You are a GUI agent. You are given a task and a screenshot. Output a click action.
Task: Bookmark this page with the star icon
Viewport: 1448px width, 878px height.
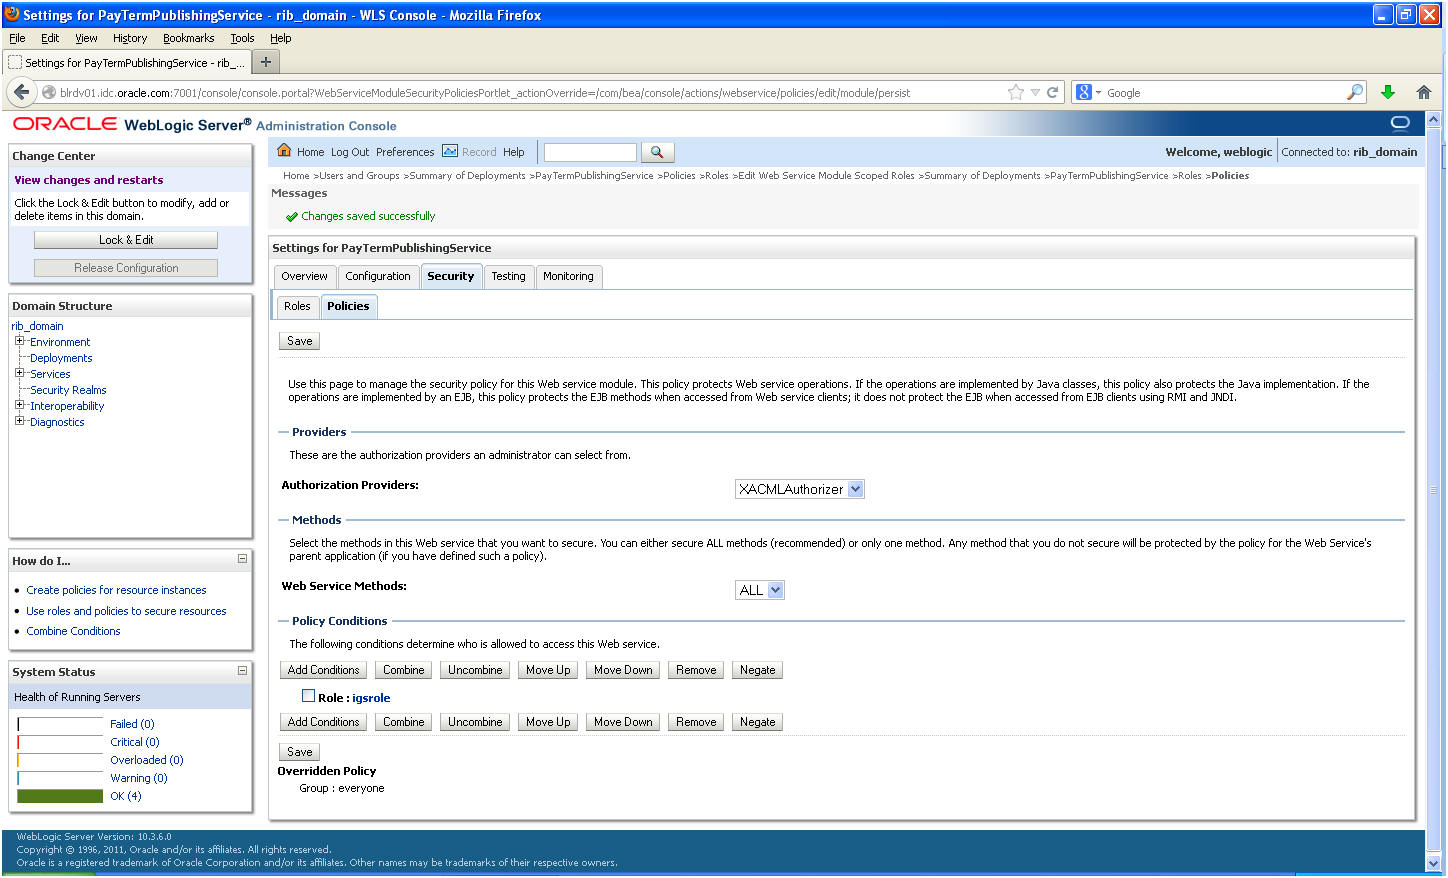[1016, 92]
